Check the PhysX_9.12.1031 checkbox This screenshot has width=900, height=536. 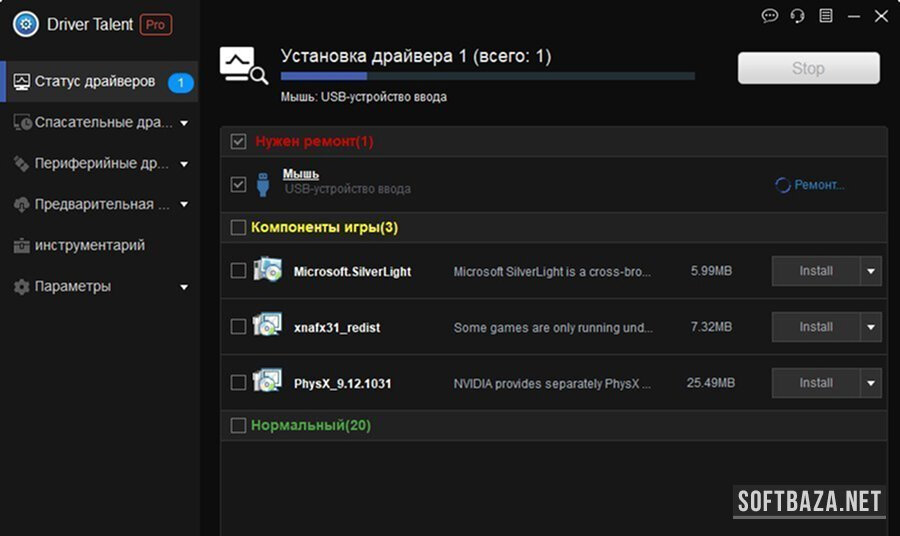coord(238,382)
